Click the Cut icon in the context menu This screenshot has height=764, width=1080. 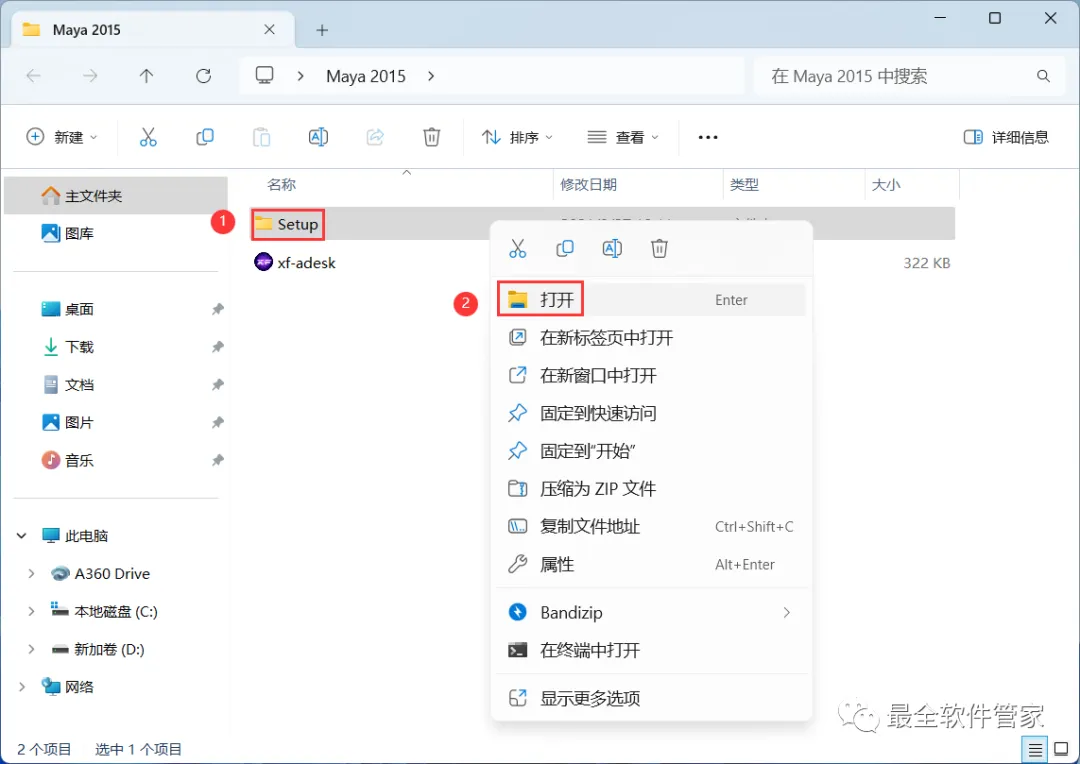[517, 248]
